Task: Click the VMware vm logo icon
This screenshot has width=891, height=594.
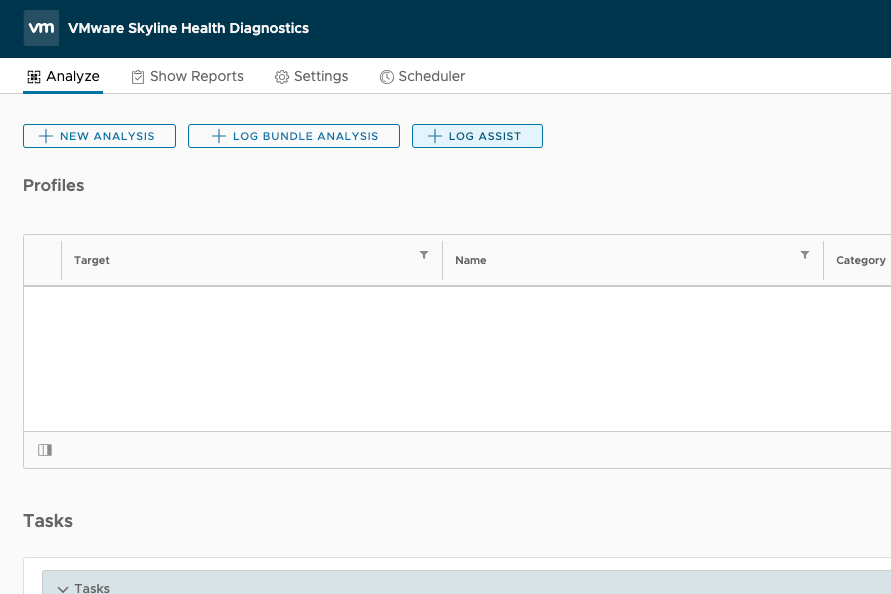Action: pos(41,28)
